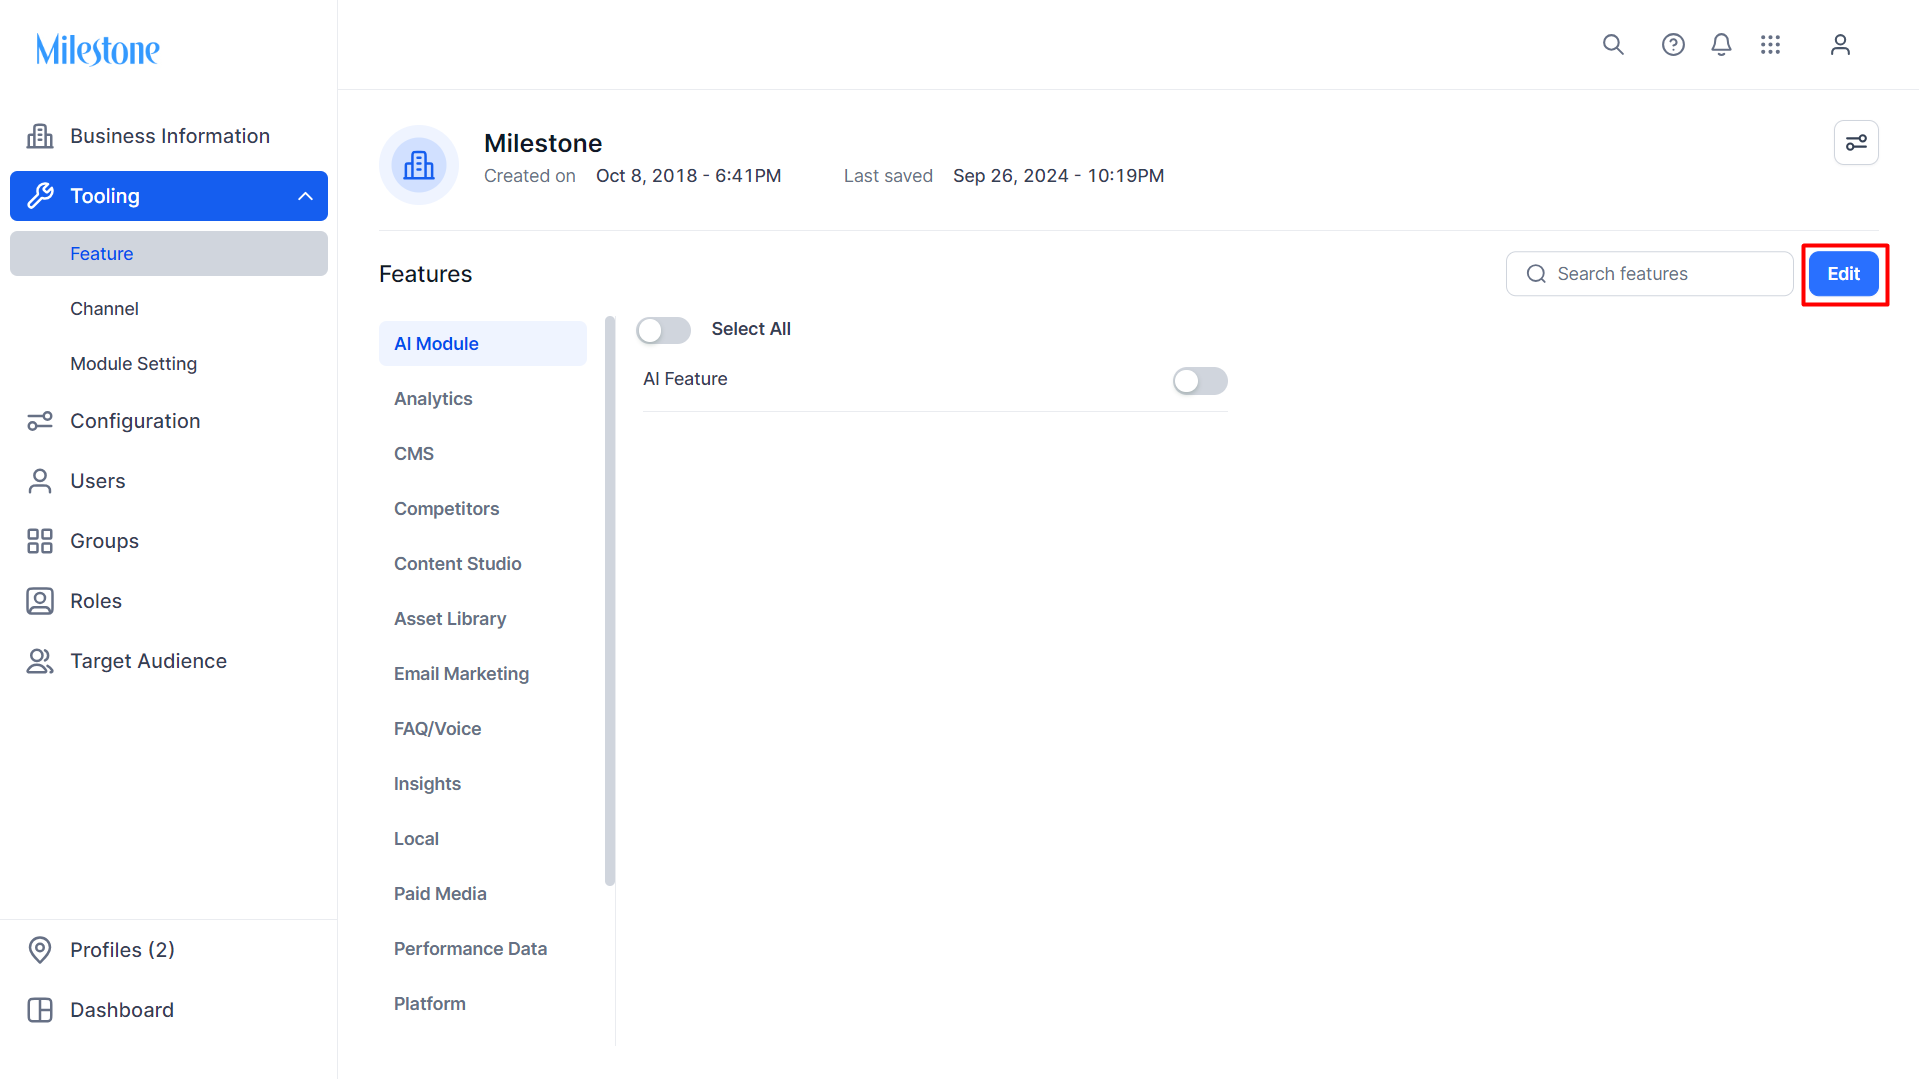The width and height of the screenshot is (1919, 1079).
Task: Click the last saved date Sep 26, 2024
Action: point(1058,176)
